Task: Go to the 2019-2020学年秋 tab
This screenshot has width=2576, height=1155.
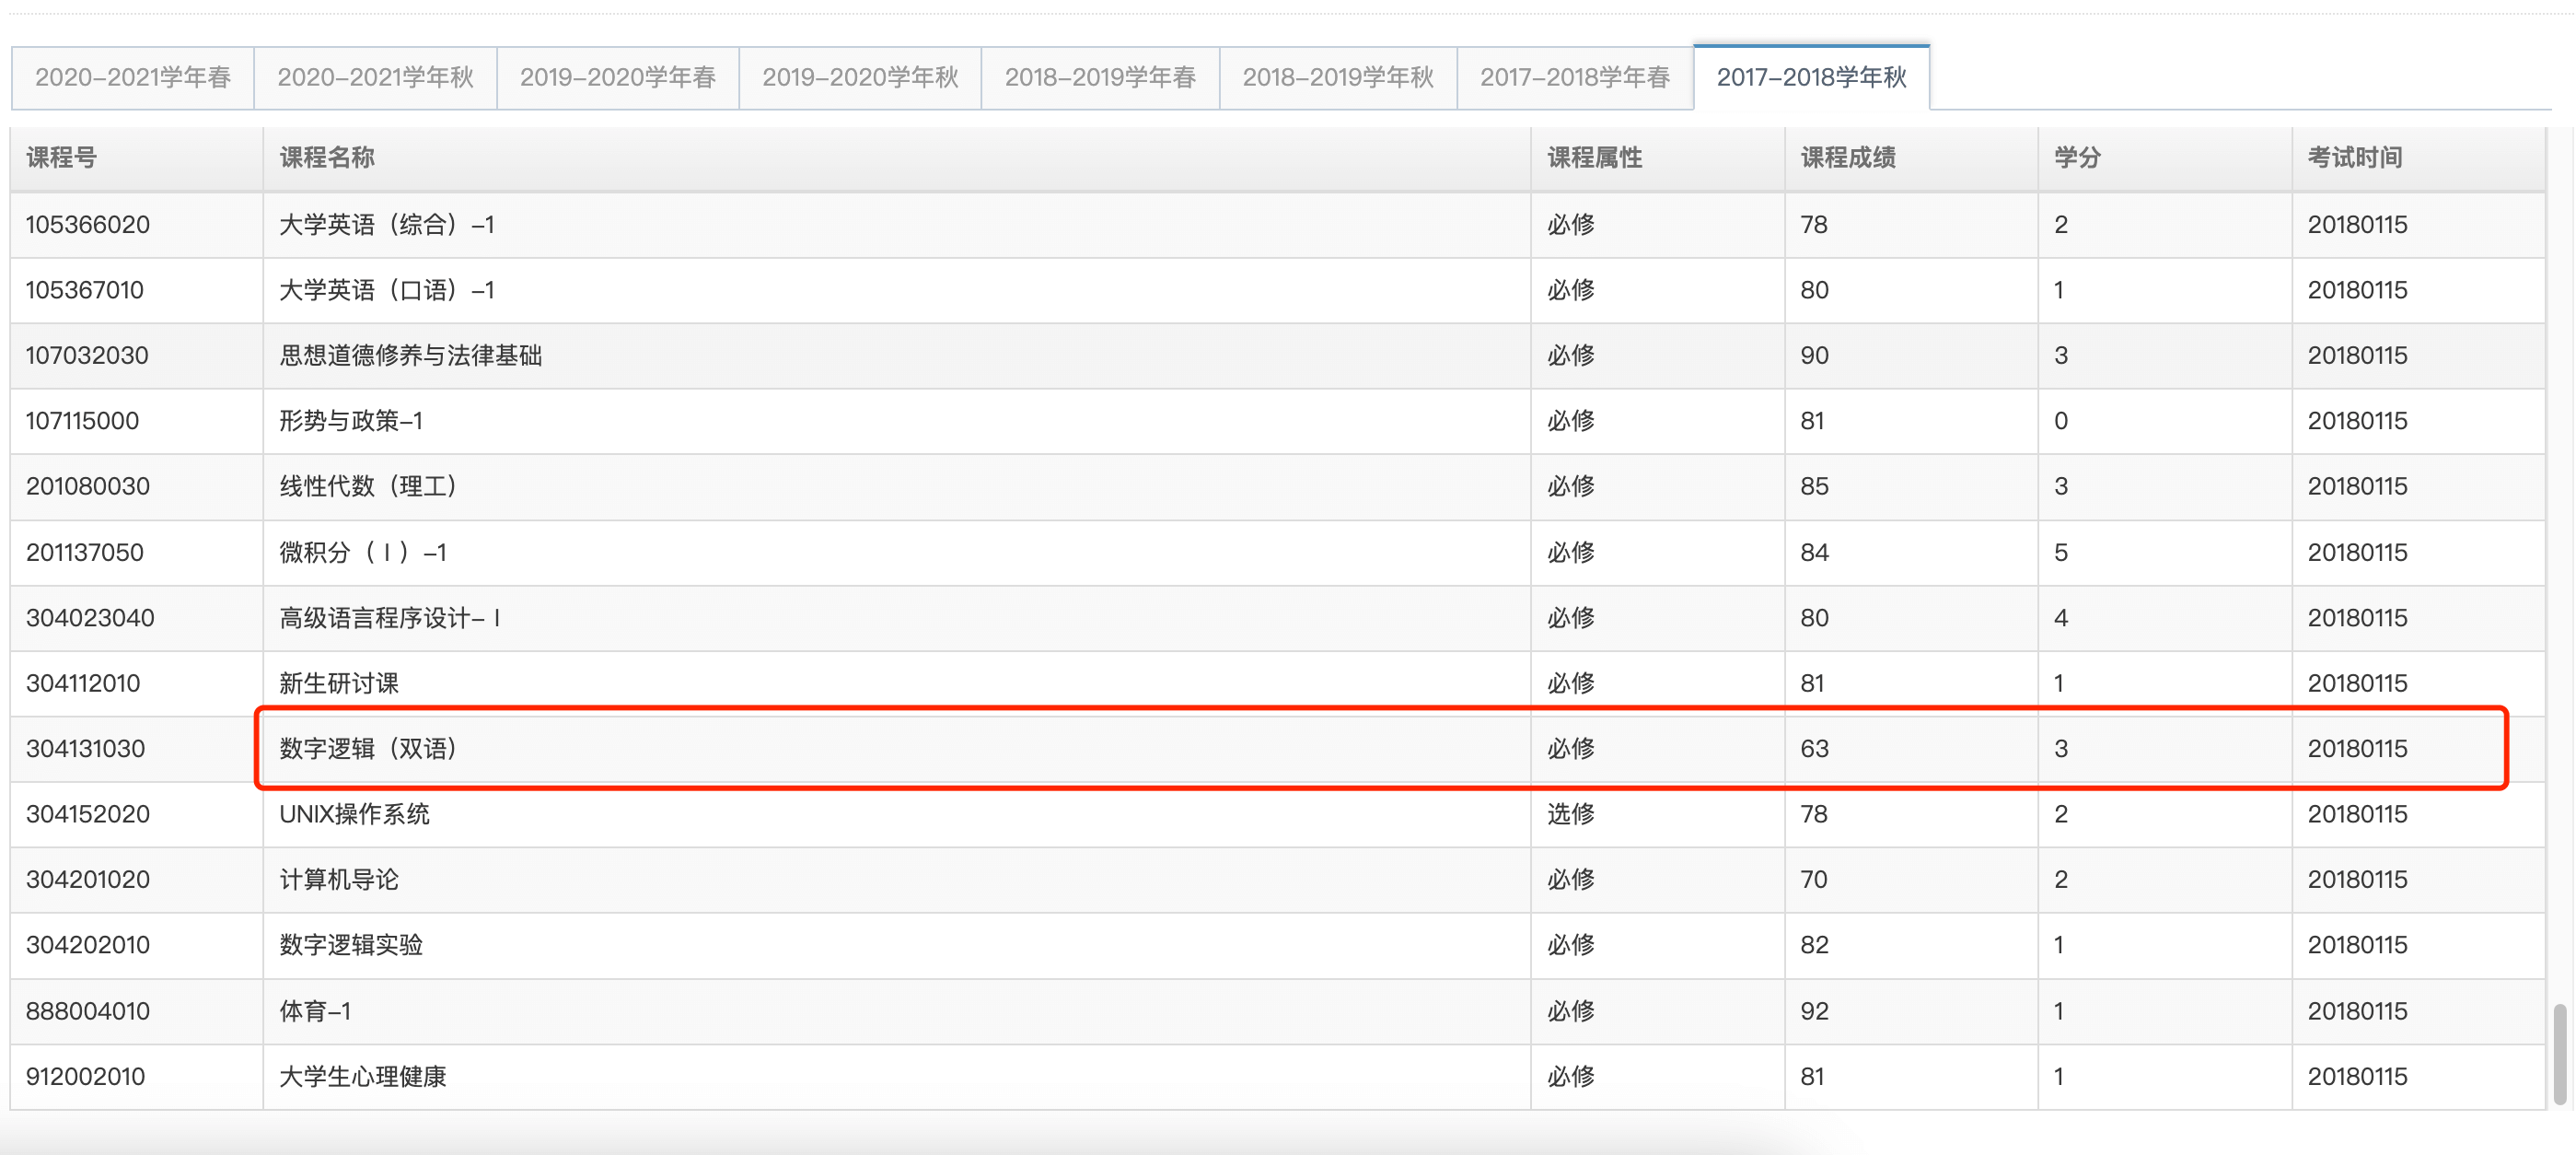Action: (860, 77)
